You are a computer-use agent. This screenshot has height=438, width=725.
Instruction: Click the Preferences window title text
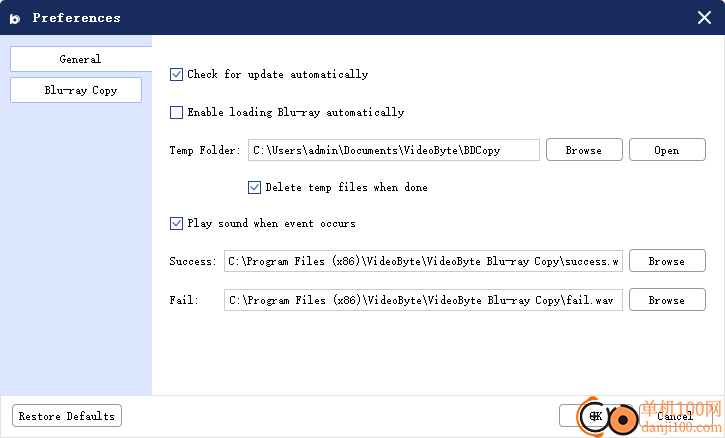[x=76, y=18]
